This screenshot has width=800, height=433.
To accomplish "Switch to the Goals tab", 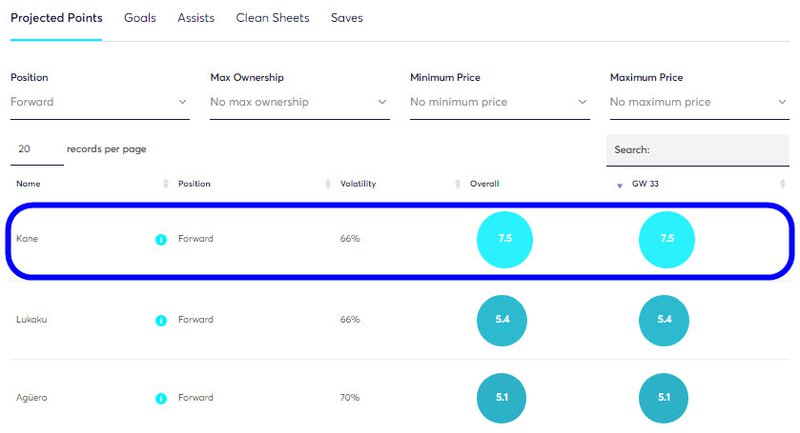I will click(140, 18).
